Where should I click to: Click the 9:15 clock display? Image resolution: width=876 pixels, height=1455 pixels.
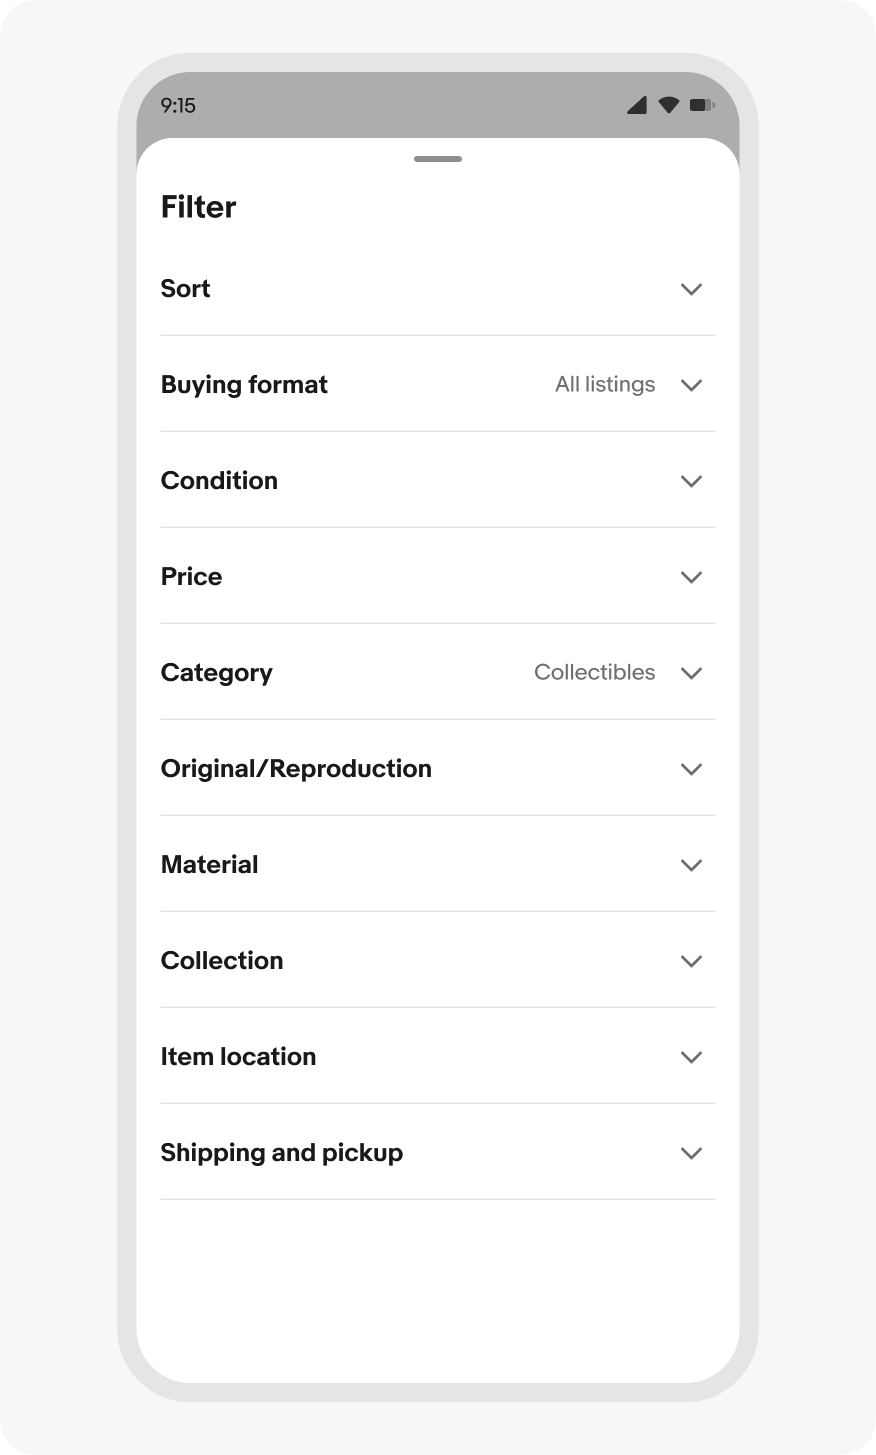180,105
